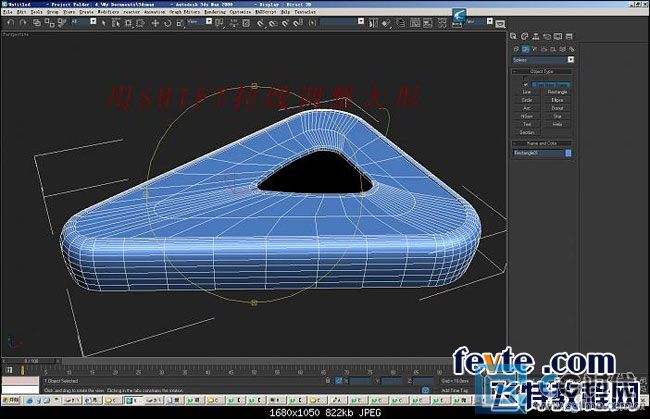Toggle Angle Snap icon
Screen dimensions: 650x419
(273, 23)
